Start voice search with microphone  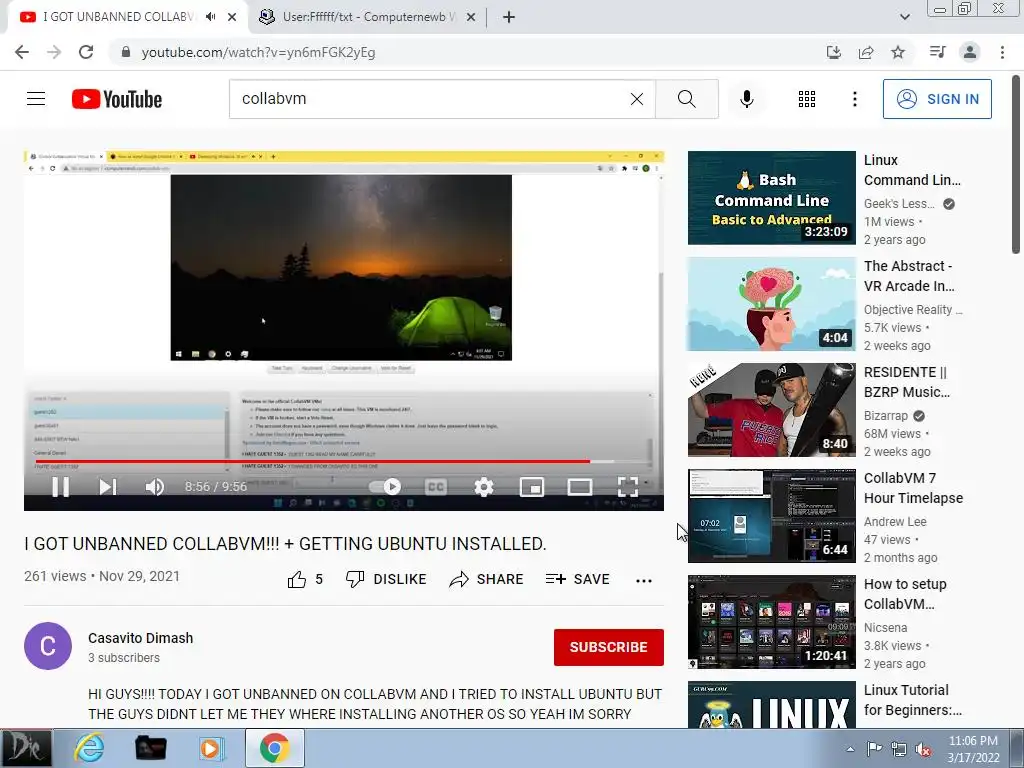click(747, 99)
